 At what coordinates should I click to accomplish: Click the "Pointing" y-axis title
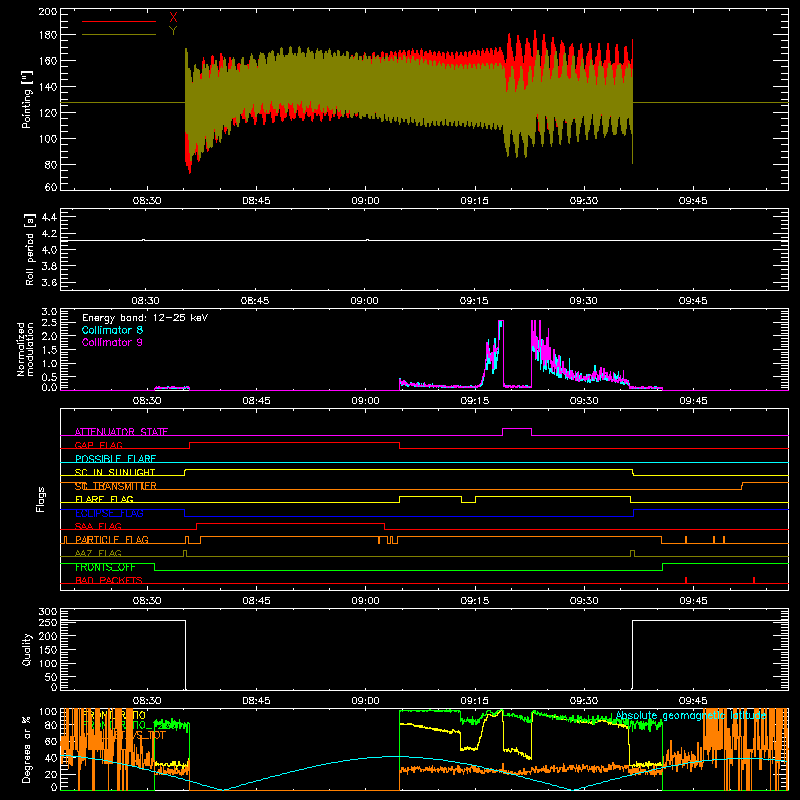pos(27,100)
